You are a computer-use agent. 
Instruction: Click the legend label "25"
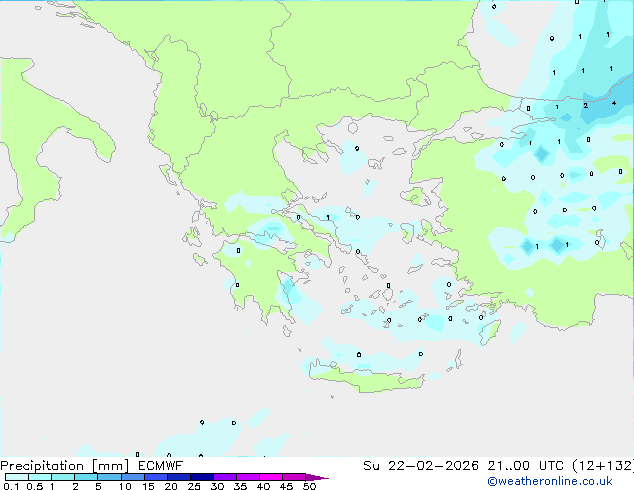(x=194, y=486)
